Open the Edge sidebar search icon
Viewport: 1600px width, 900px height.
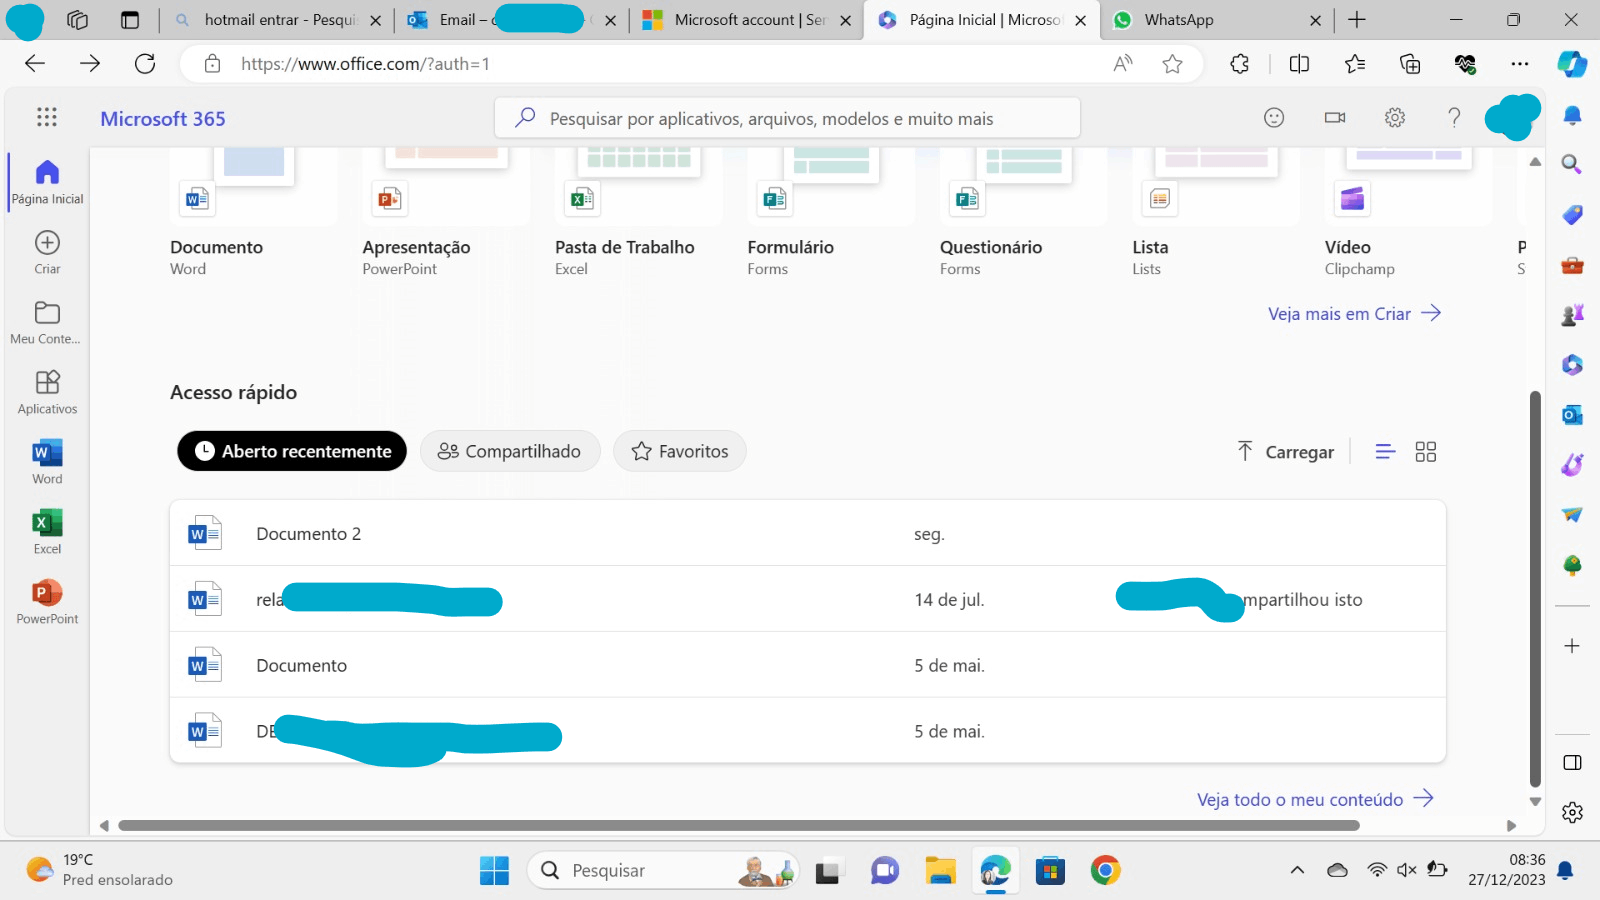click(x=1572, y=164)
